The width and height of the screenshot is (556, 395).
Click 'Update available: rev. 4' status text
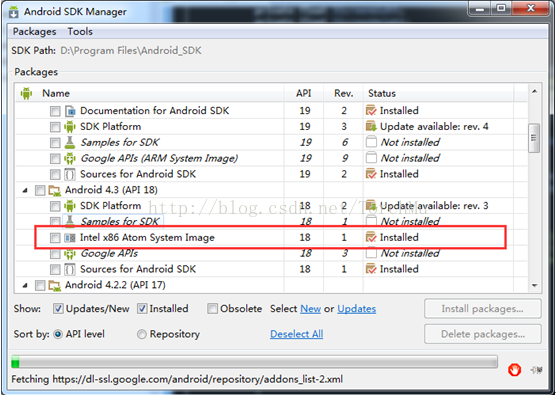tap(434, 127)
